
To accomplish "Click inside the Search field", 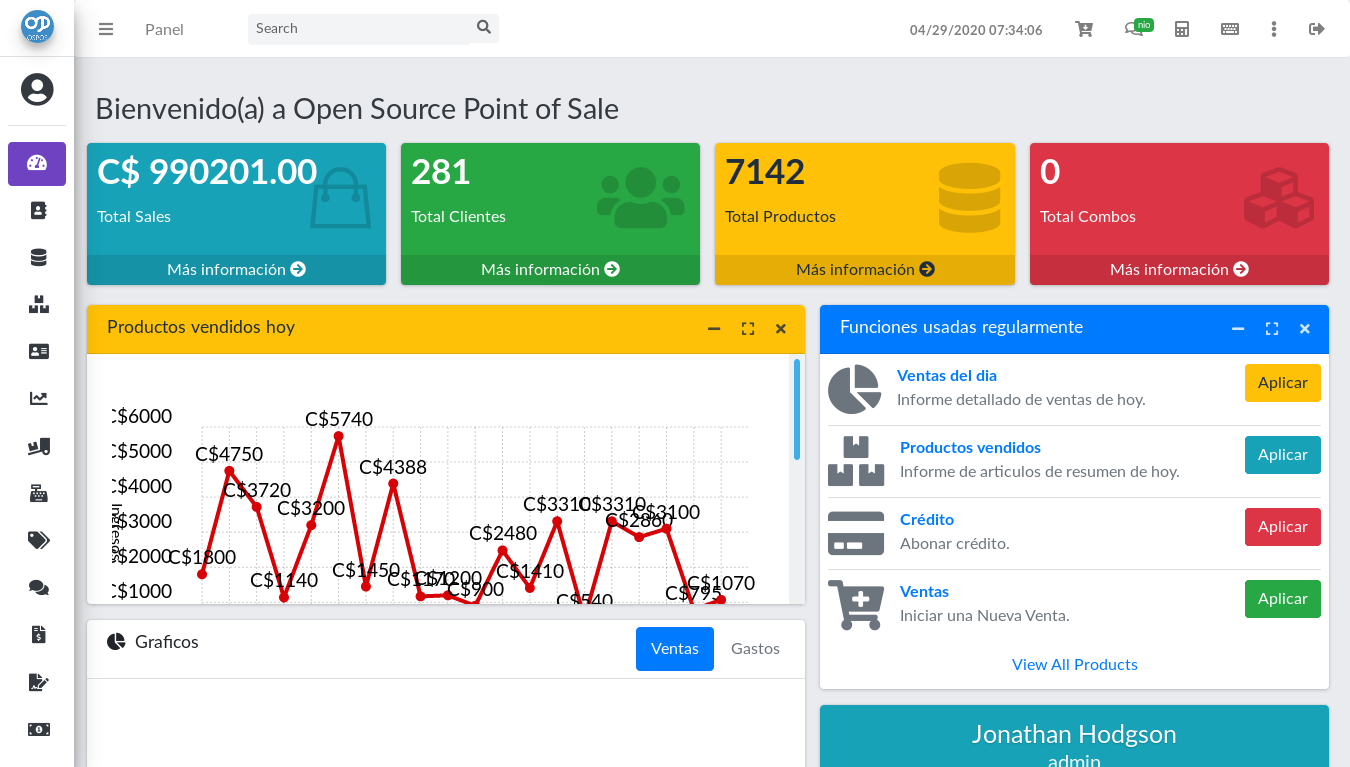I will tap(360, 28).
